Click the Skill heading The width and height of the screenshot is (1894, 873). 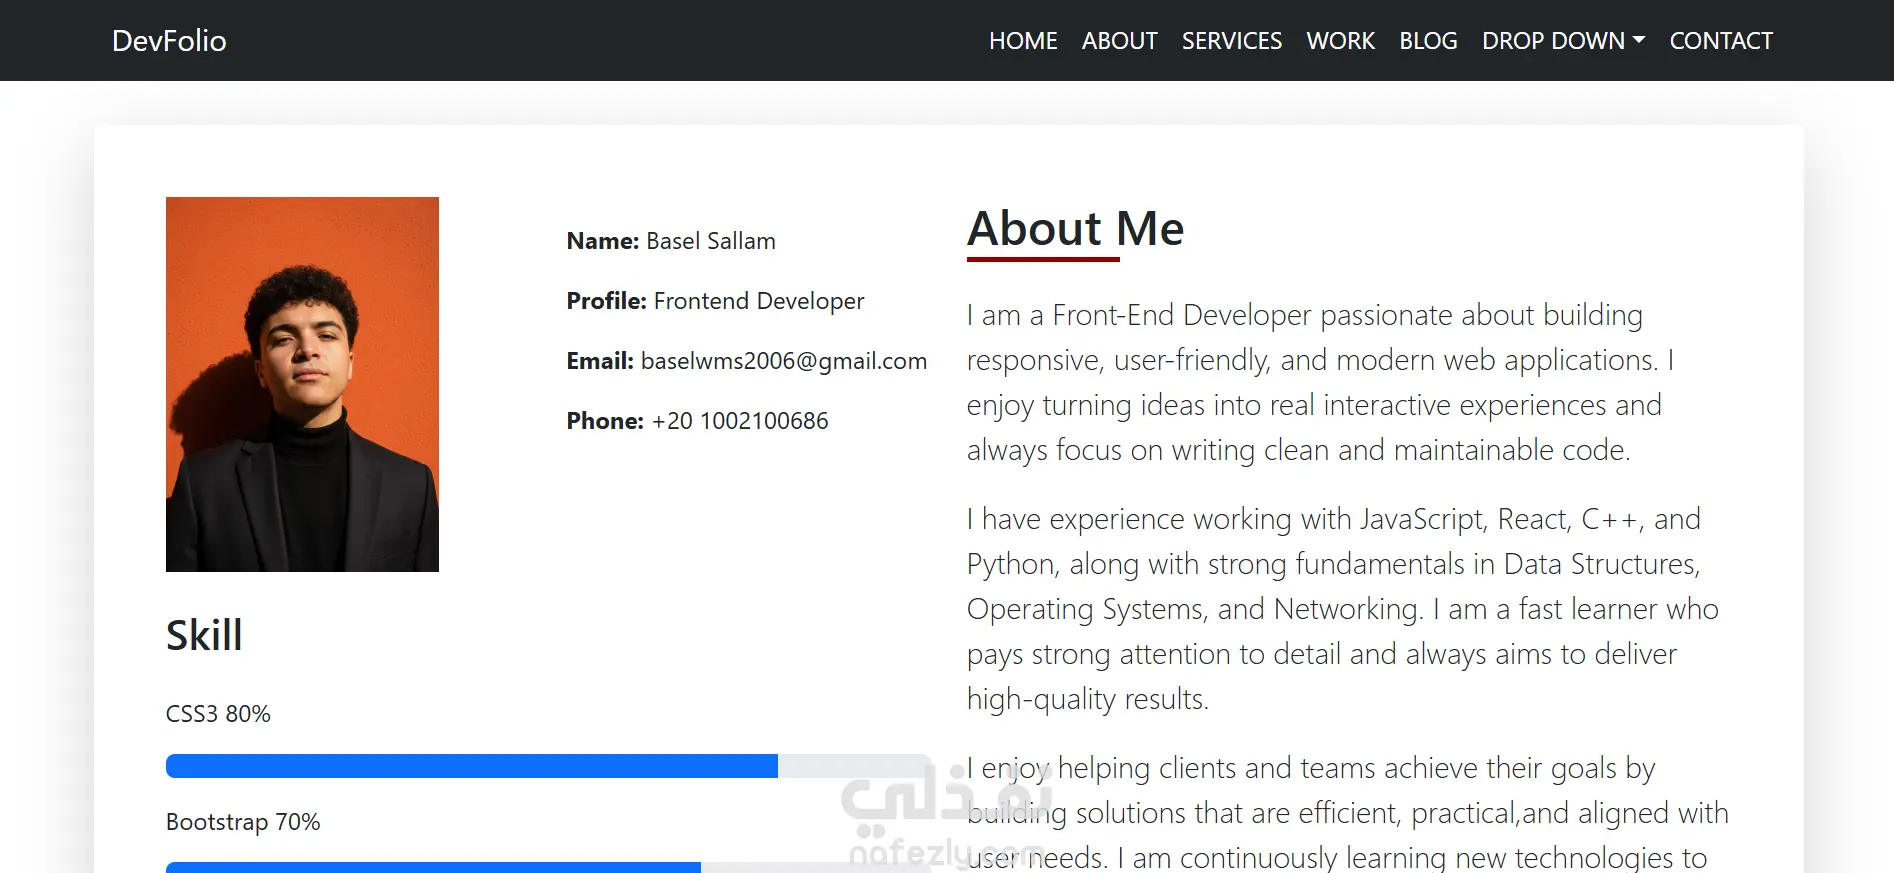point(204,635)
